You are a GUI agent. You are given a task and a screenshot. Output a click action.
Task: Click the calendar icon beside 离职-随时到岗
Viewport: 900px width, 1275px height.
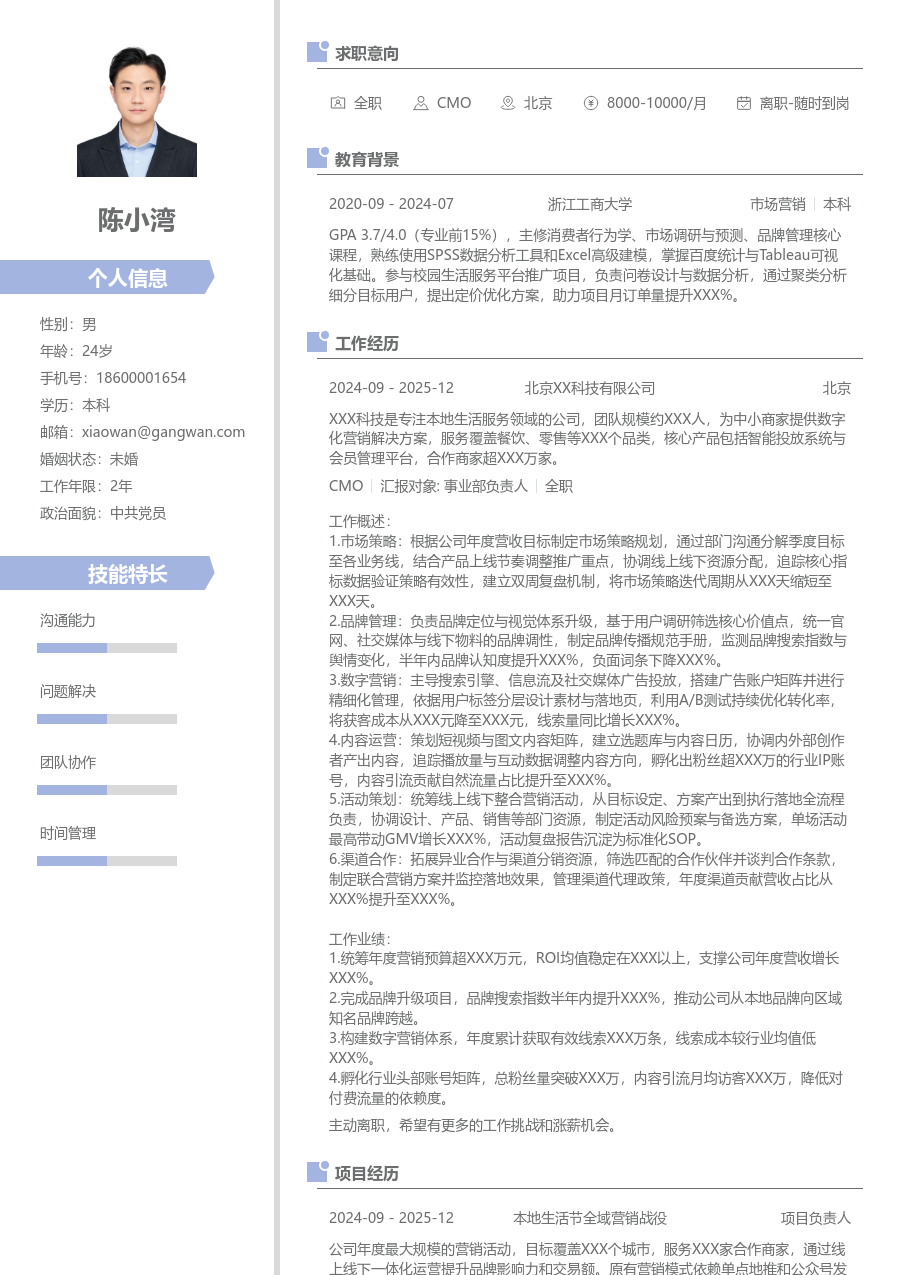click(x=744, y=103)
